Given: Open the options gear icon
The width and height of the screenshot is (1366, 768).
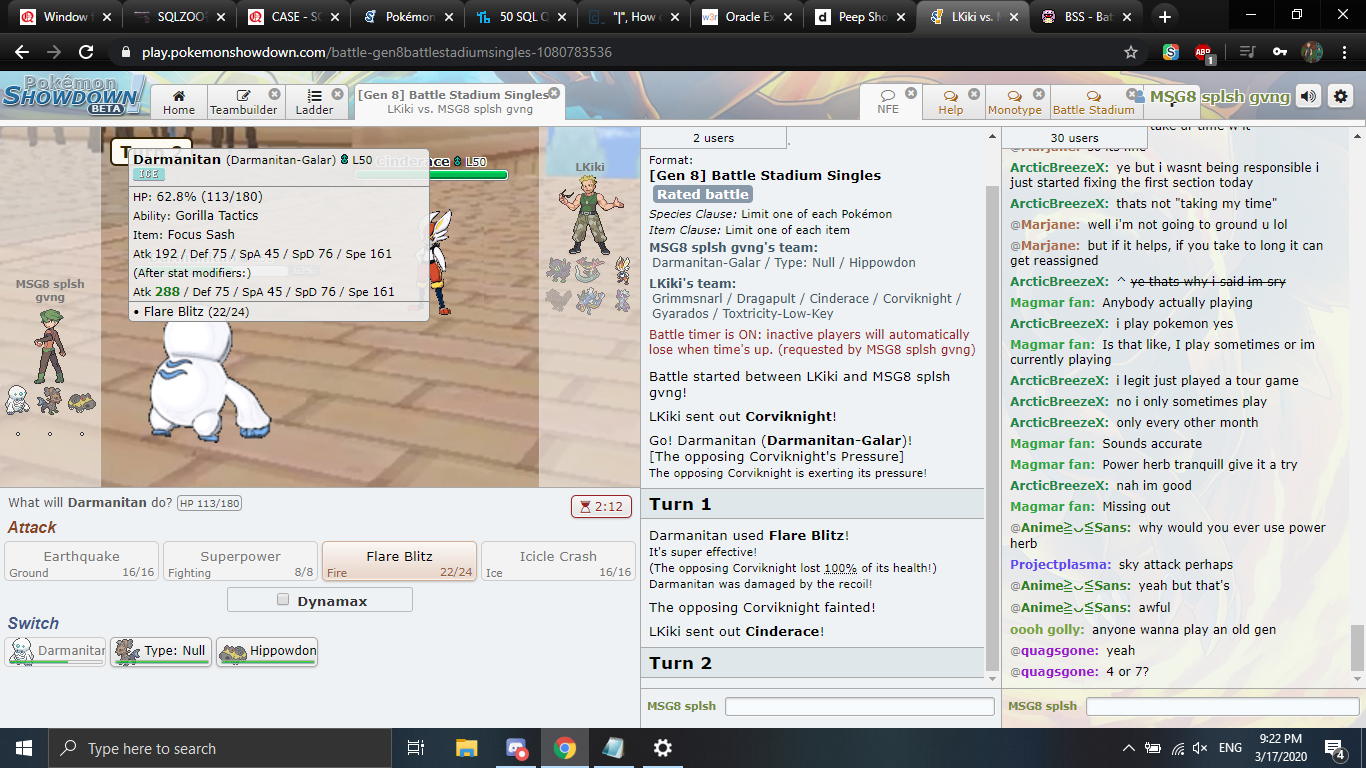Looking at the screenshot, I should [1341, 96].
